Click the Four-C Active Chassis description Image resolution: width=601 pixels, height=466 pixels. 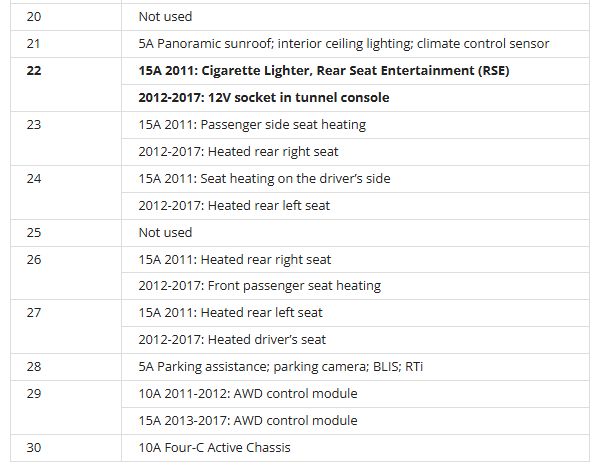tap(214, 448)
